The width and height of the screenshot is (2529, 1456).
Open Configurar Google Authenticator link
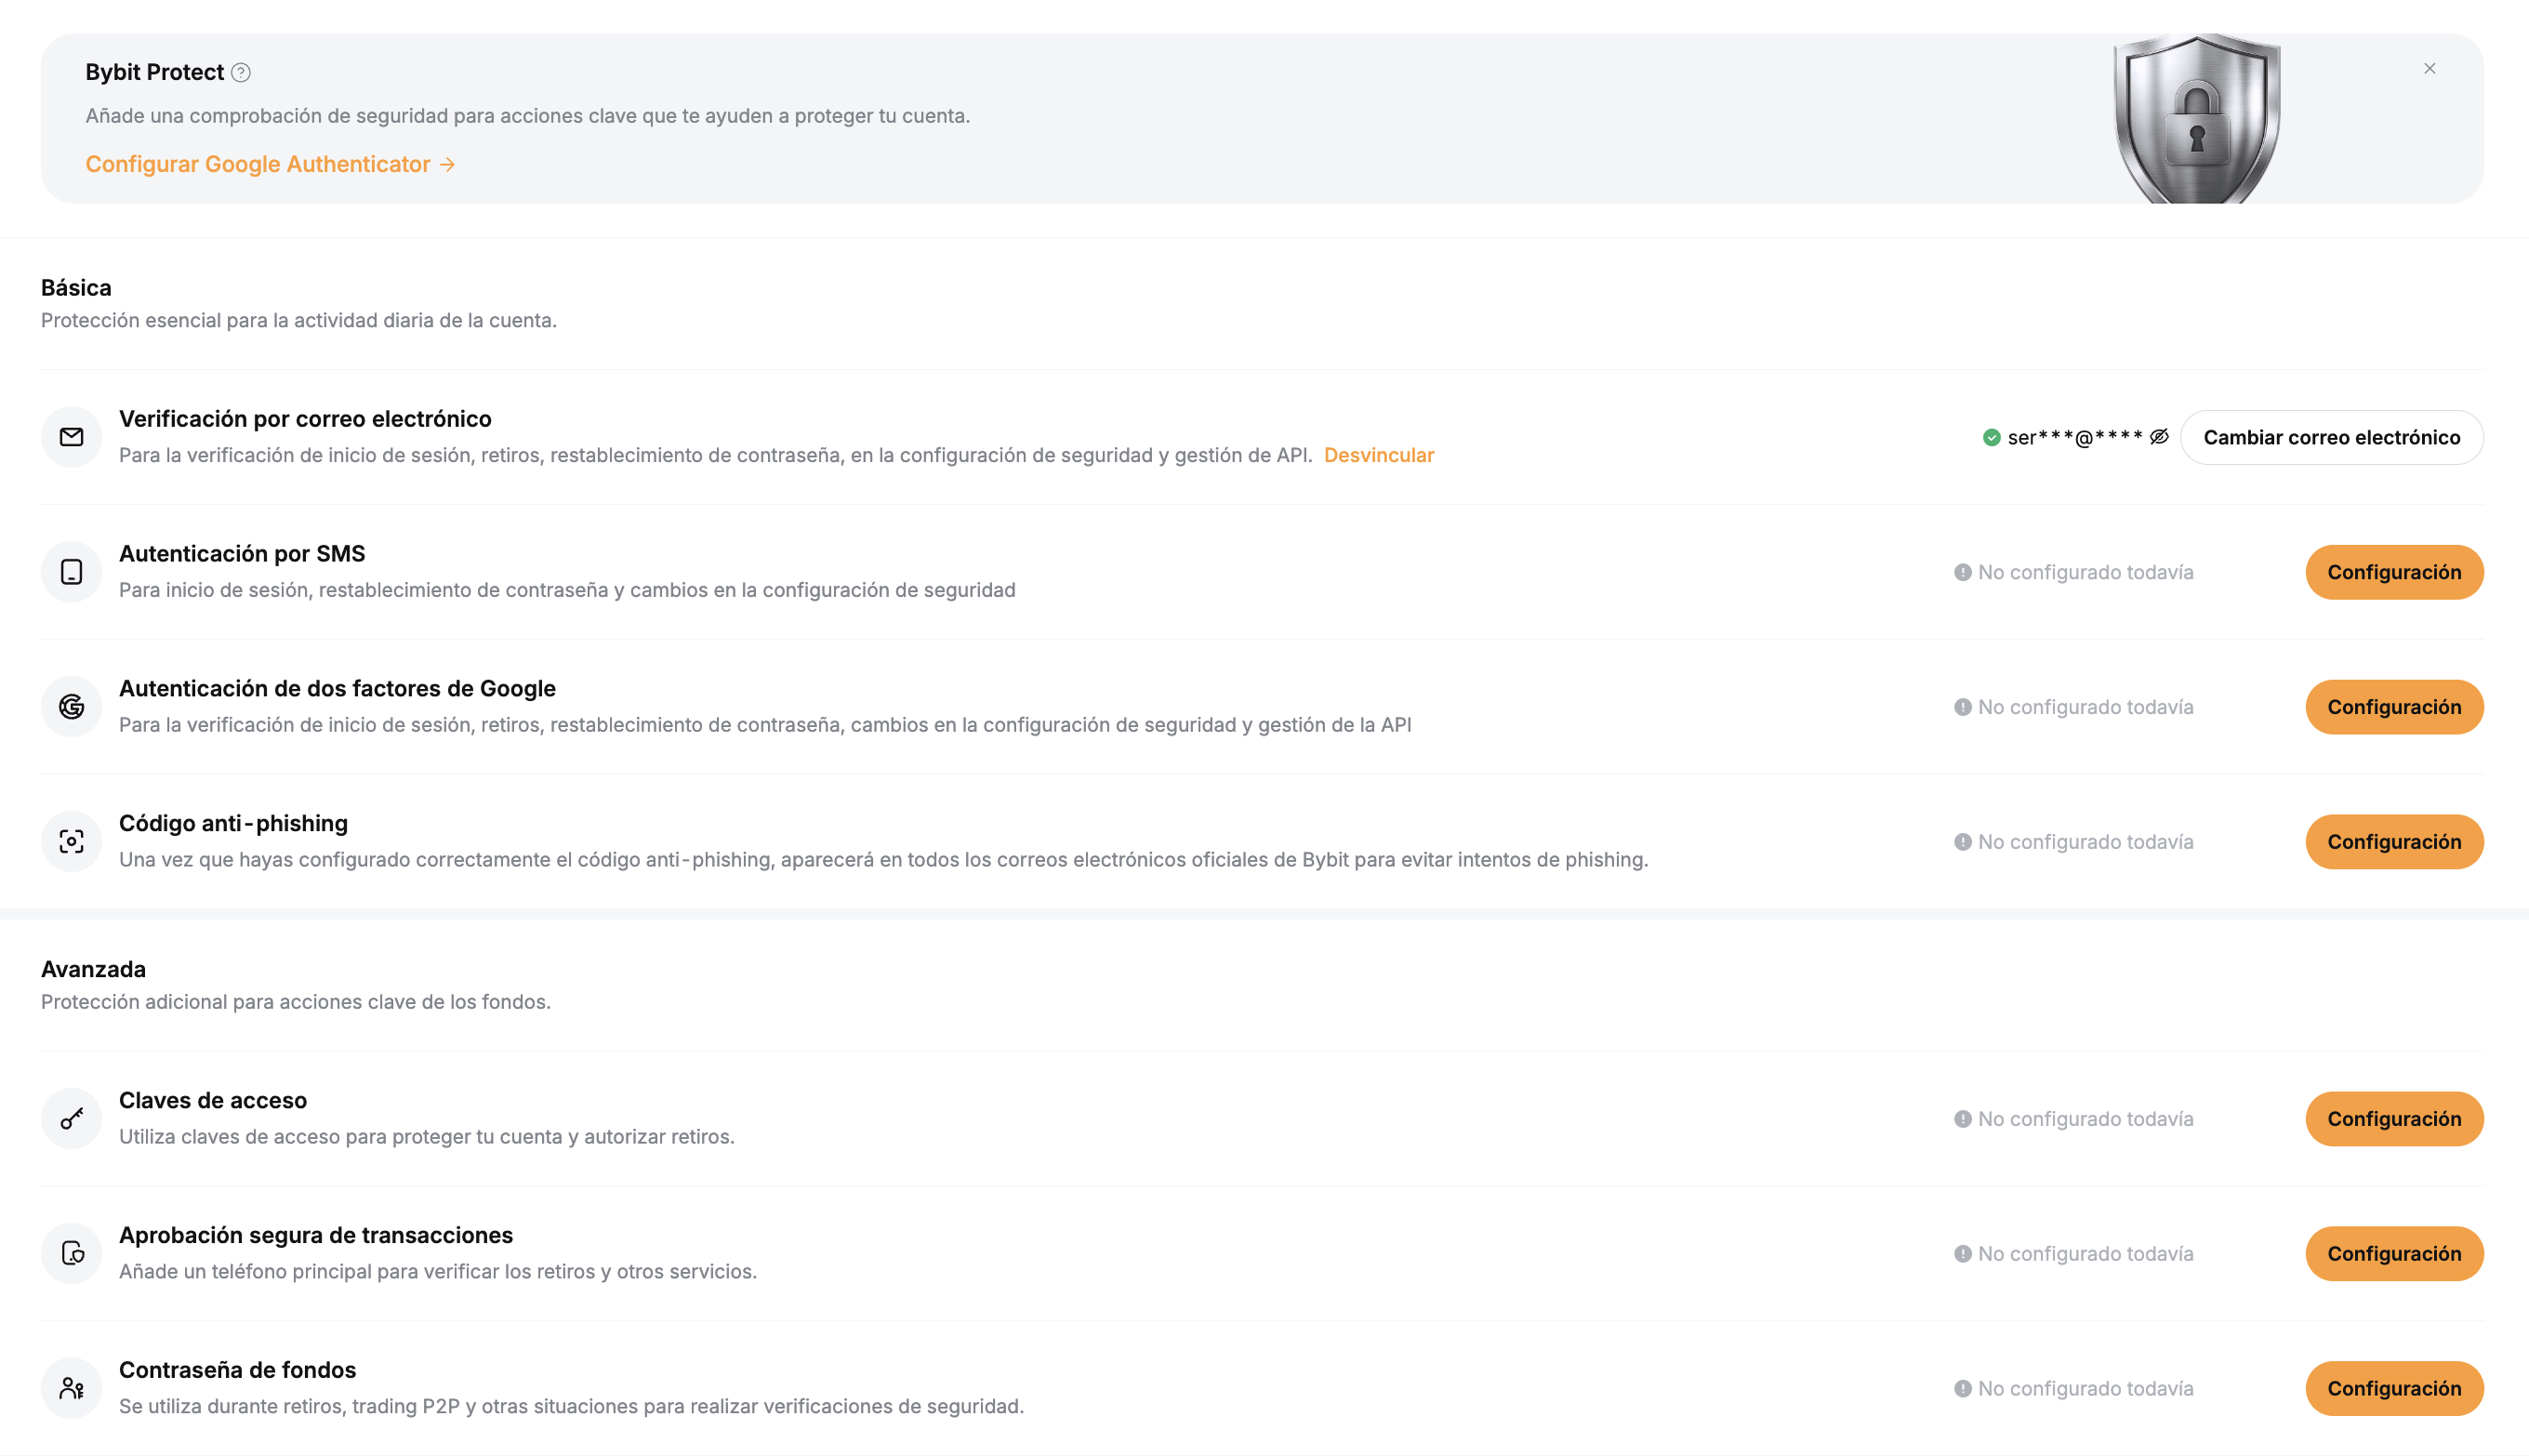(x=270, y=164)
